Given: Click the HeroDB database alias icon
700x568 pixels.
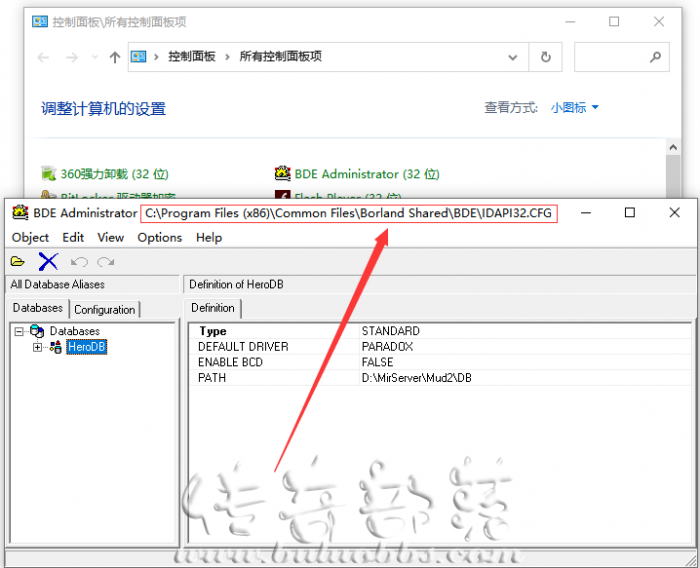Looking at the screenshot, I should coord(56,347).
